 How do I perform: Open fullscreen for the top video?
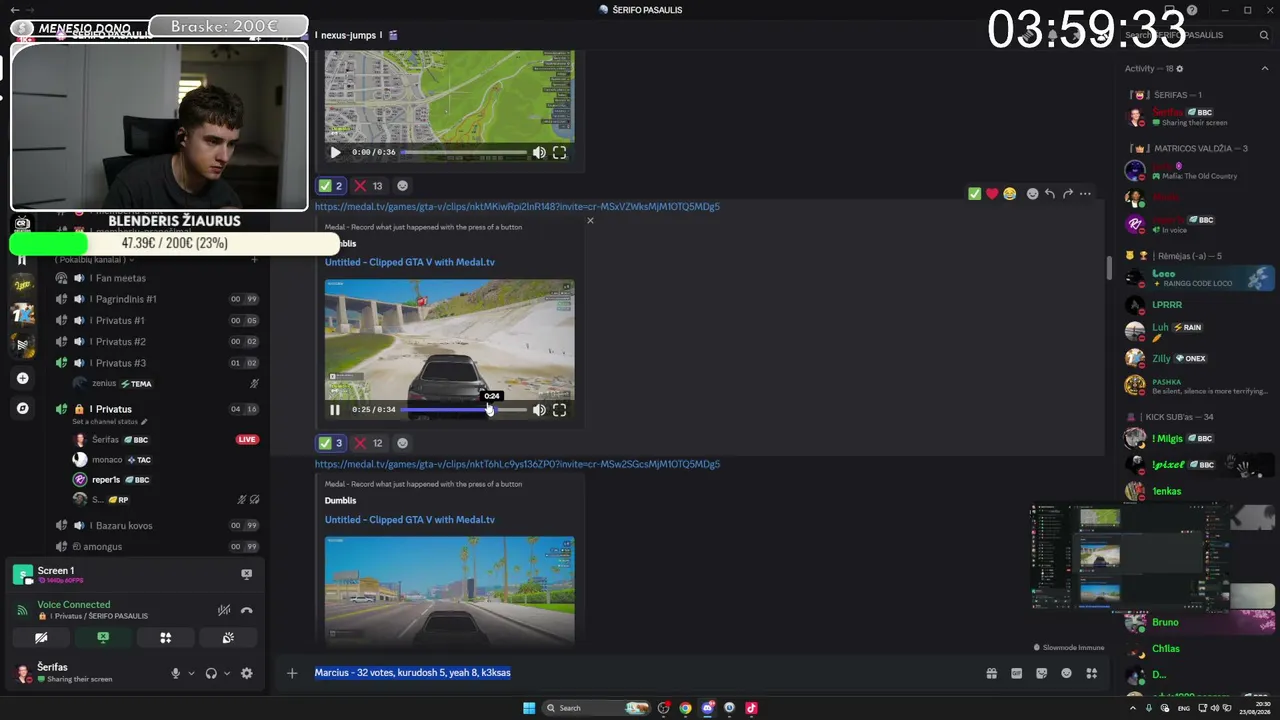(560, 152)
